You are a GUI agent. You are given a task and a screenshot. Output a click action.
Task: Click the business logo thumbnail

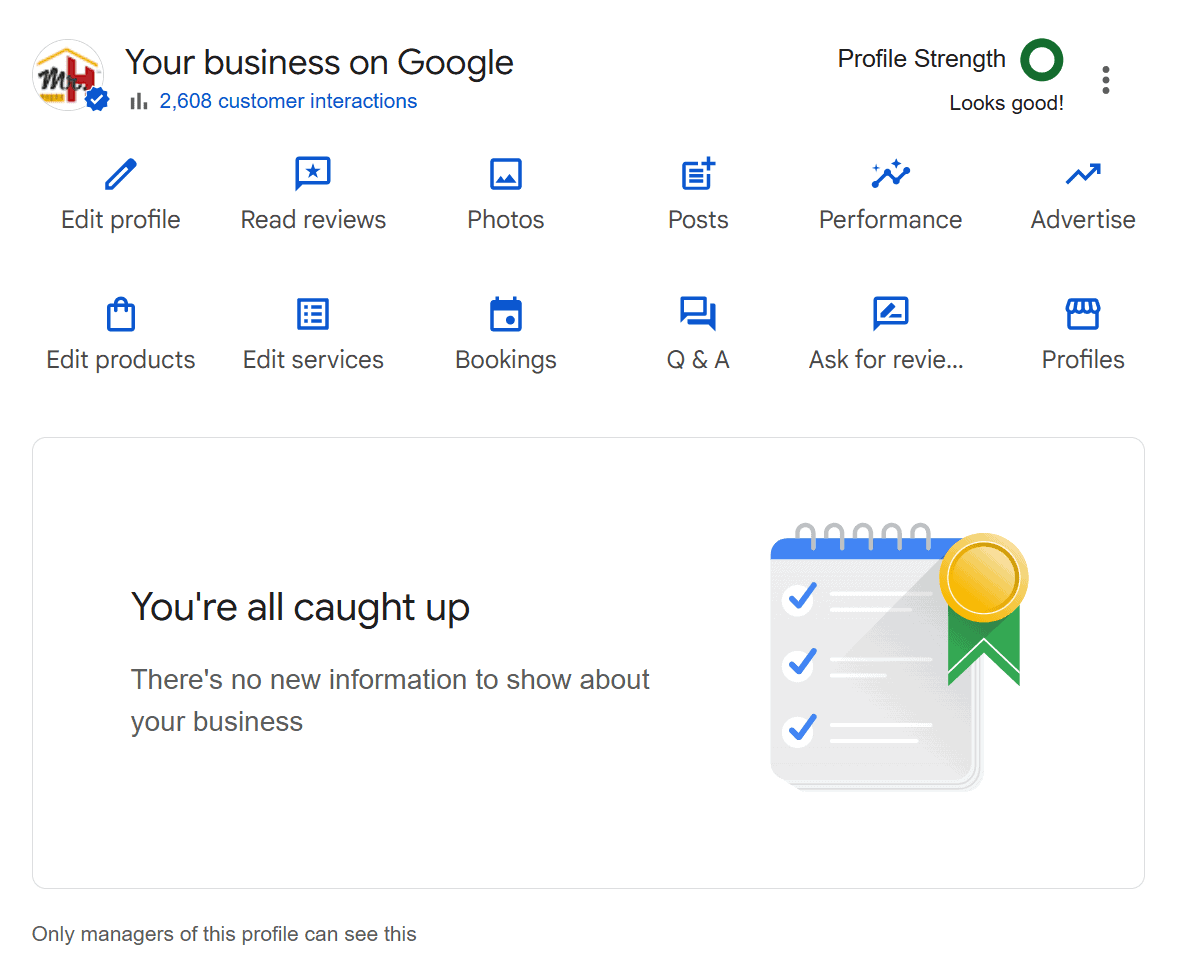pyautogui.click(x=68, y=75)
